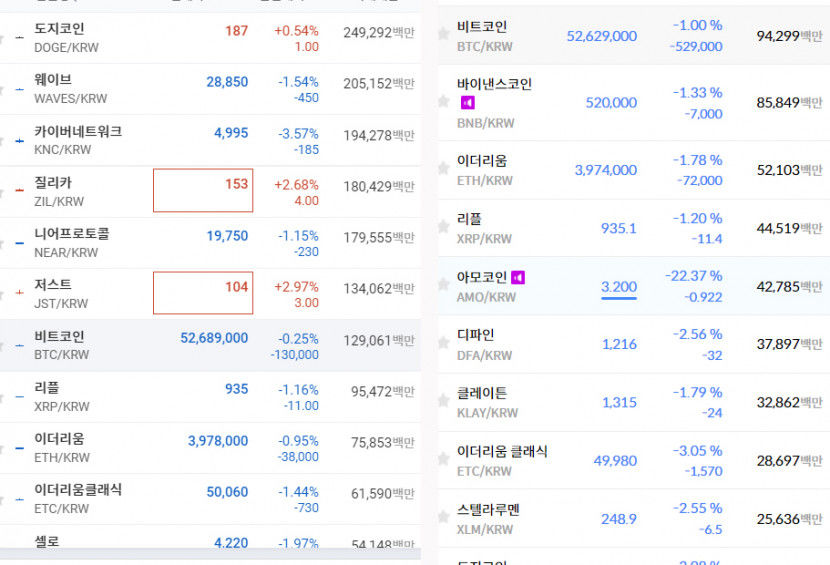Image resolution: width=830 pixels, height=565 pixels.
Task: Select the 셀로 coin name
Action: pos(47,541)
